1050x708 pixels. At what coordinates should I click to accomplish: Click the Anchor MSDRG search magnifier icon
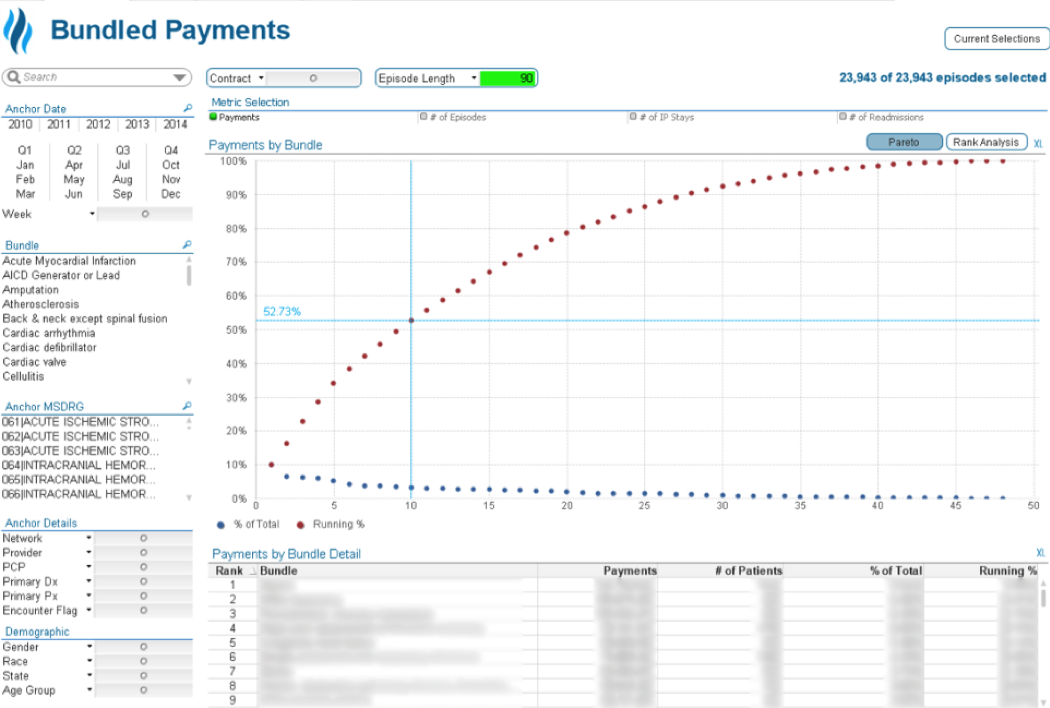click(x=186, y=406)
